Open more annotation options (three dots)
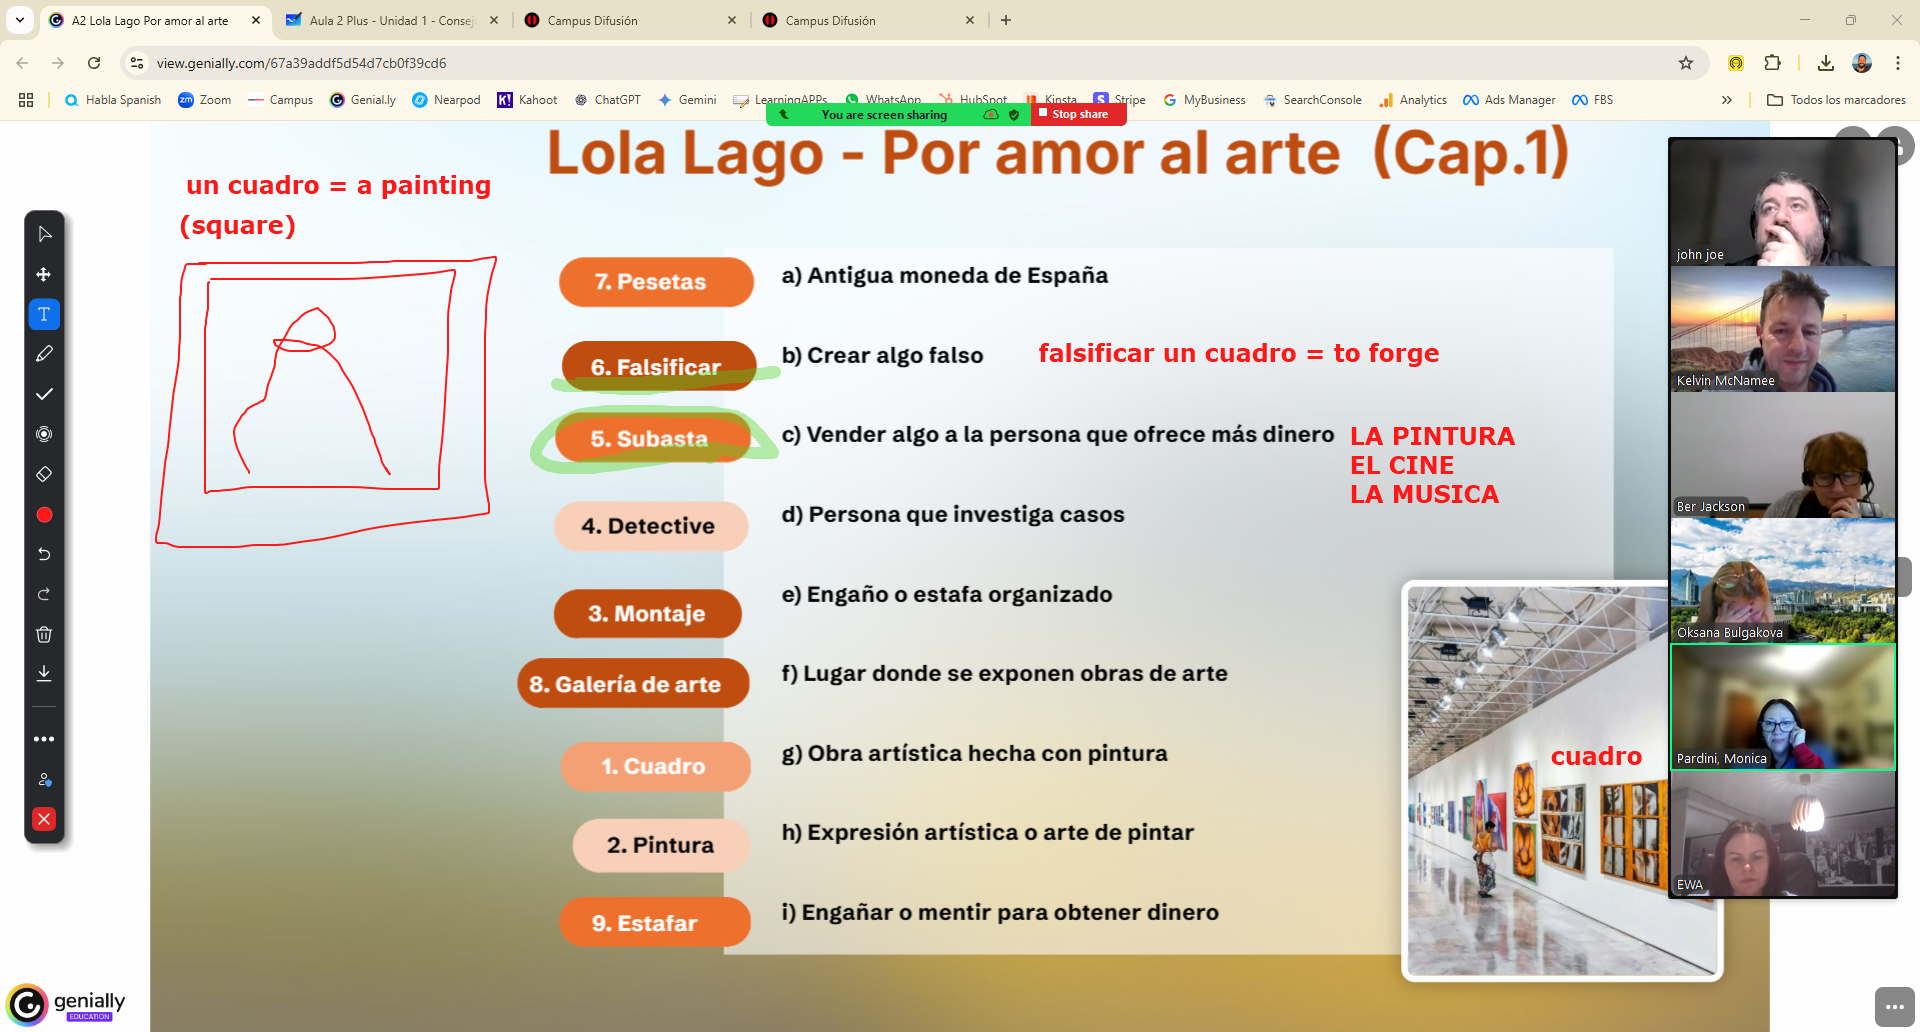Image resolution: width=1920 pixels, height=1032 pixels. (x=44, y=739)
